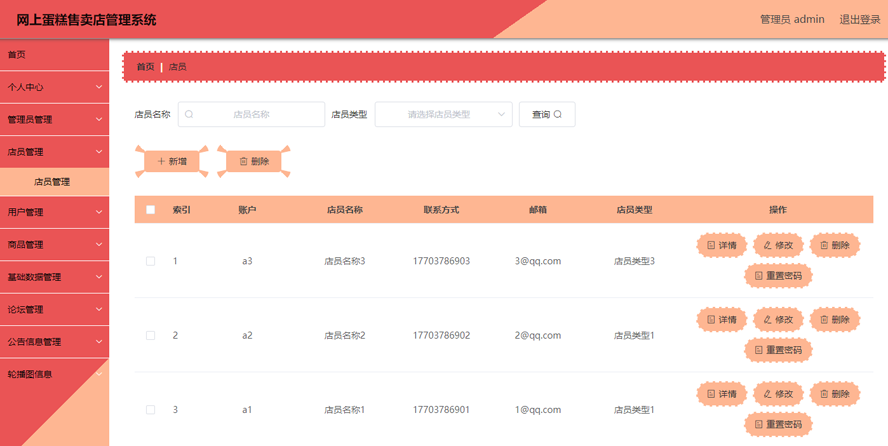Click 修改 pencil icon for row a2
The height and width of the screenshot is (446, 888).
click(x=767, y=320)
